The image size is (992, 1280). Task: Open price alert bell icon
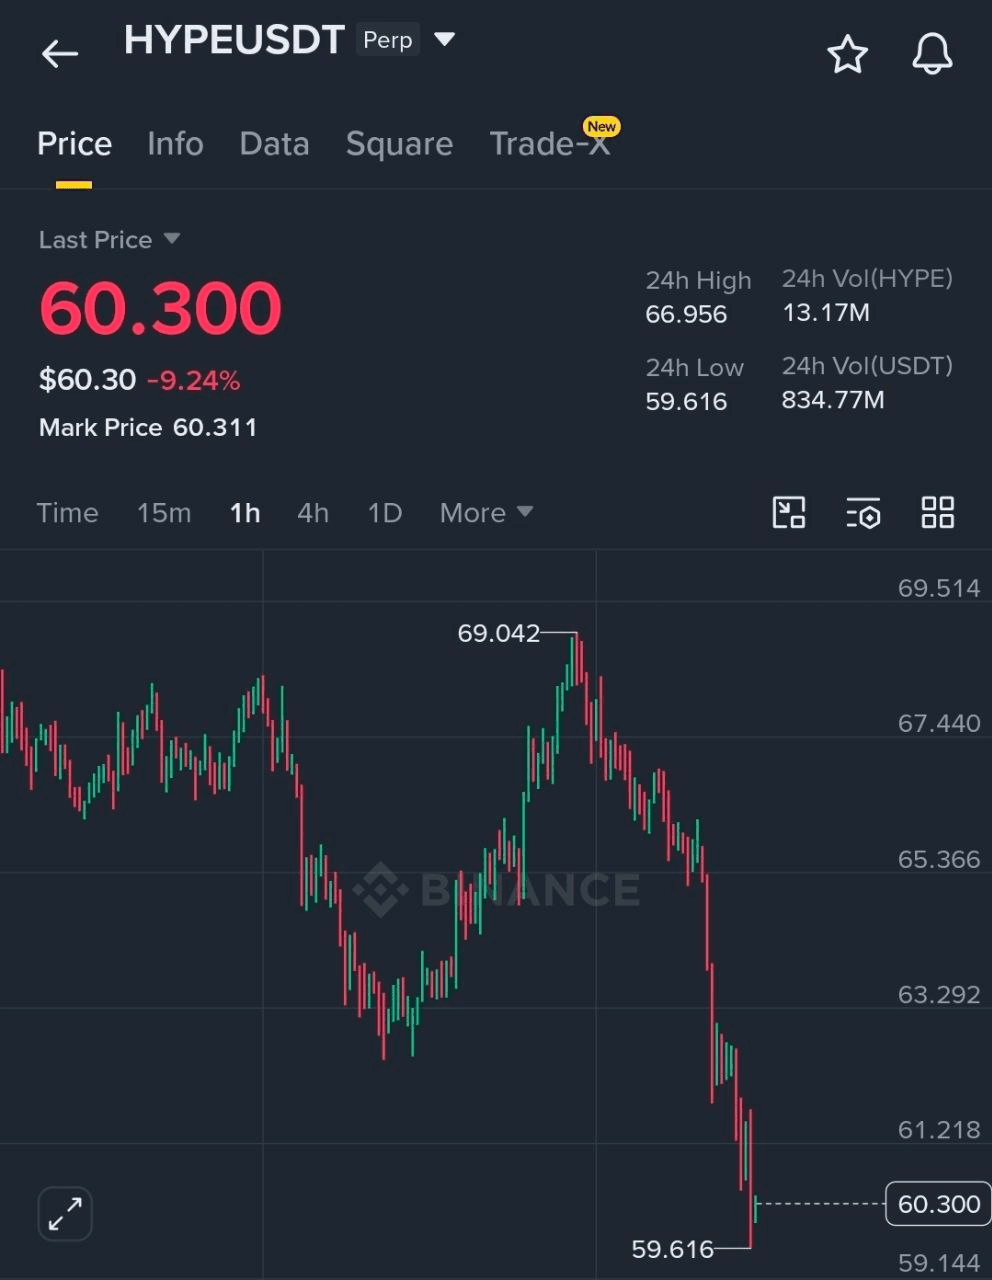pyautogui.click(x=932, y=54)
